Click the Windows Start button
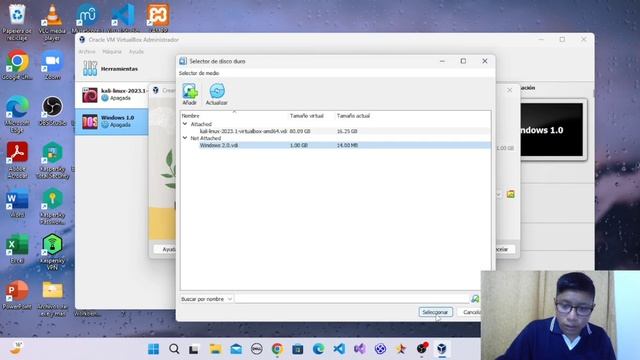The width and height of the screenshot is (640, 360). coord(153,349)
